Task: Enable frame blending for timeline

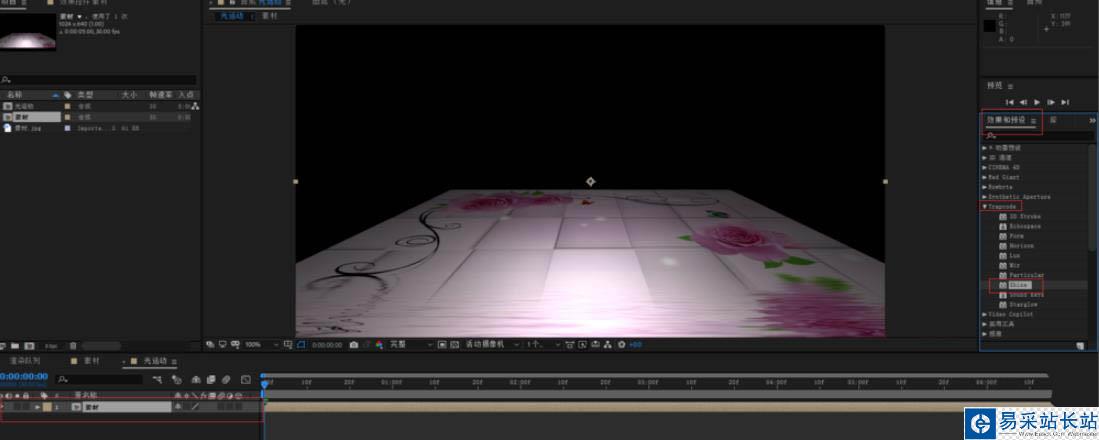Action: pyautogui.click(x=211, y=380)
